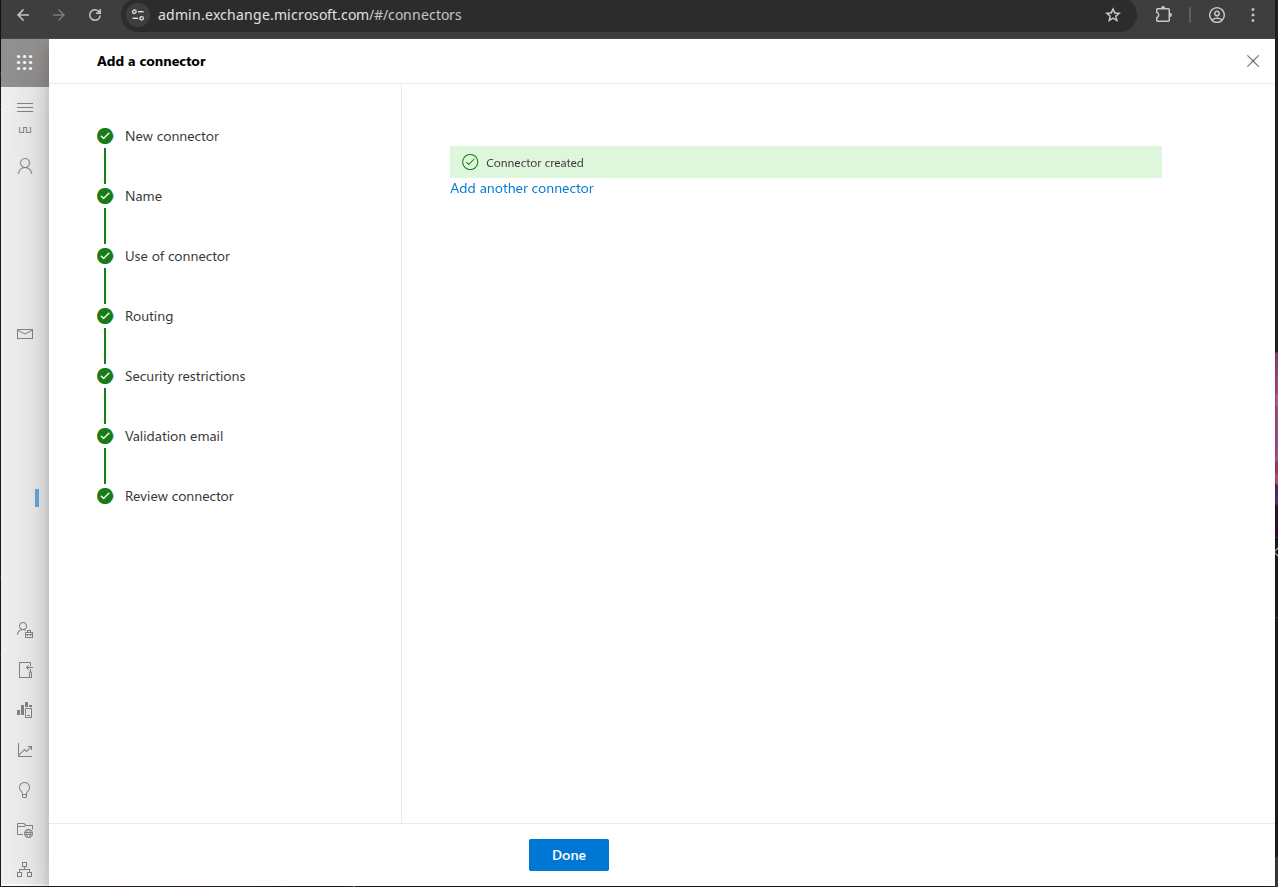Toggle the hamburger navigation menu
Screen dimensions: 1278x887
pyautogui.click(x=25, y=107)
